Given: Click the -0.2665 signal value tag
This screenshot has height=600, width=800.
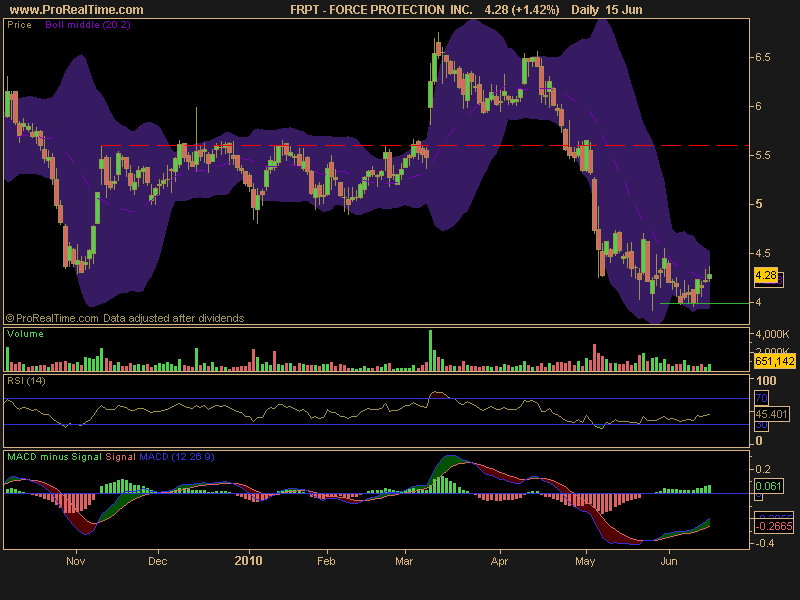Looking at the screenshot, I should point(774,526).
